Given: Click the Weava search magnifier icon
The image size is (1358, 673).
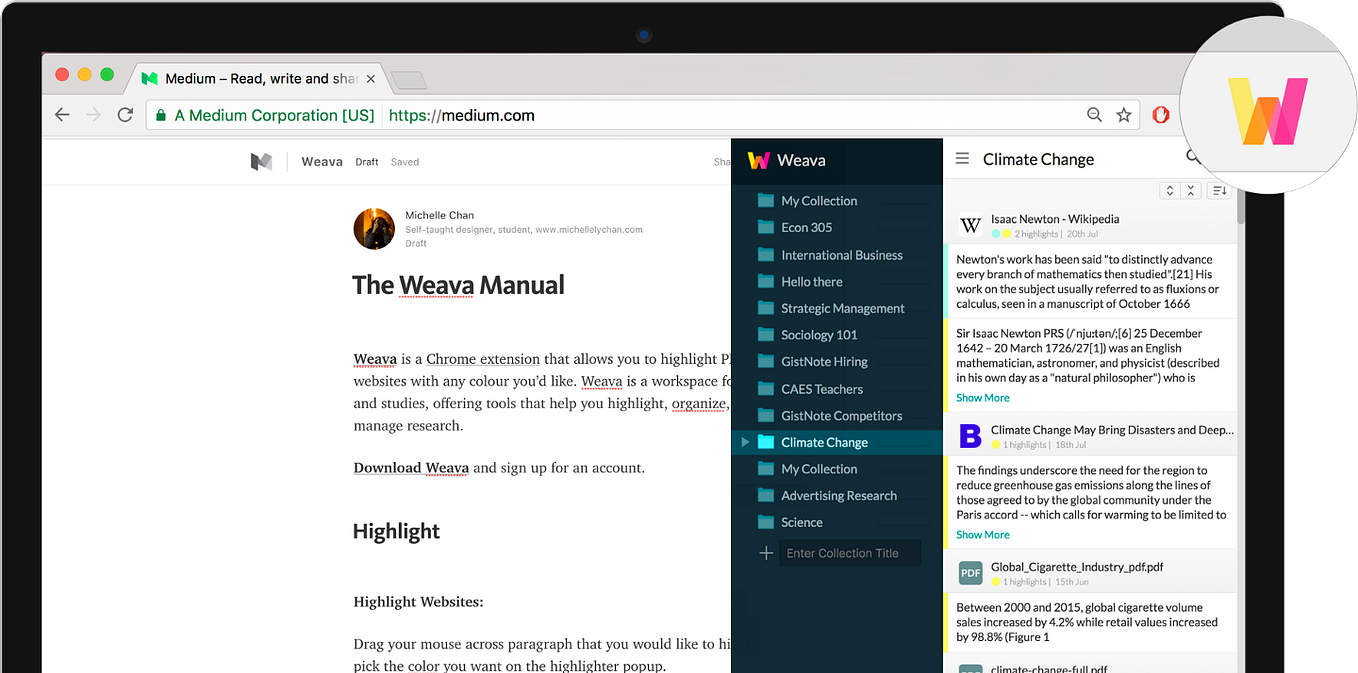Looking at the screenshot, I should tap(1195, 158).
